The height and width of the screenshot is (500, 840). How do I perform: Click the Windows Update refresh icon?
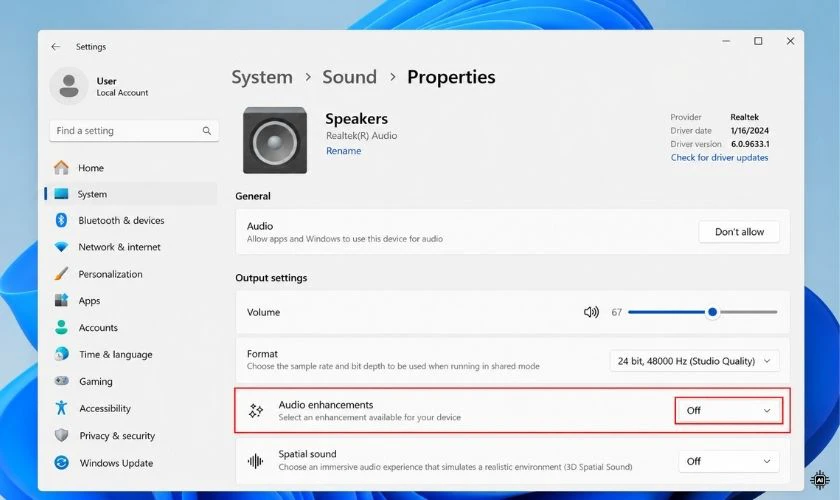pos(62,462)
